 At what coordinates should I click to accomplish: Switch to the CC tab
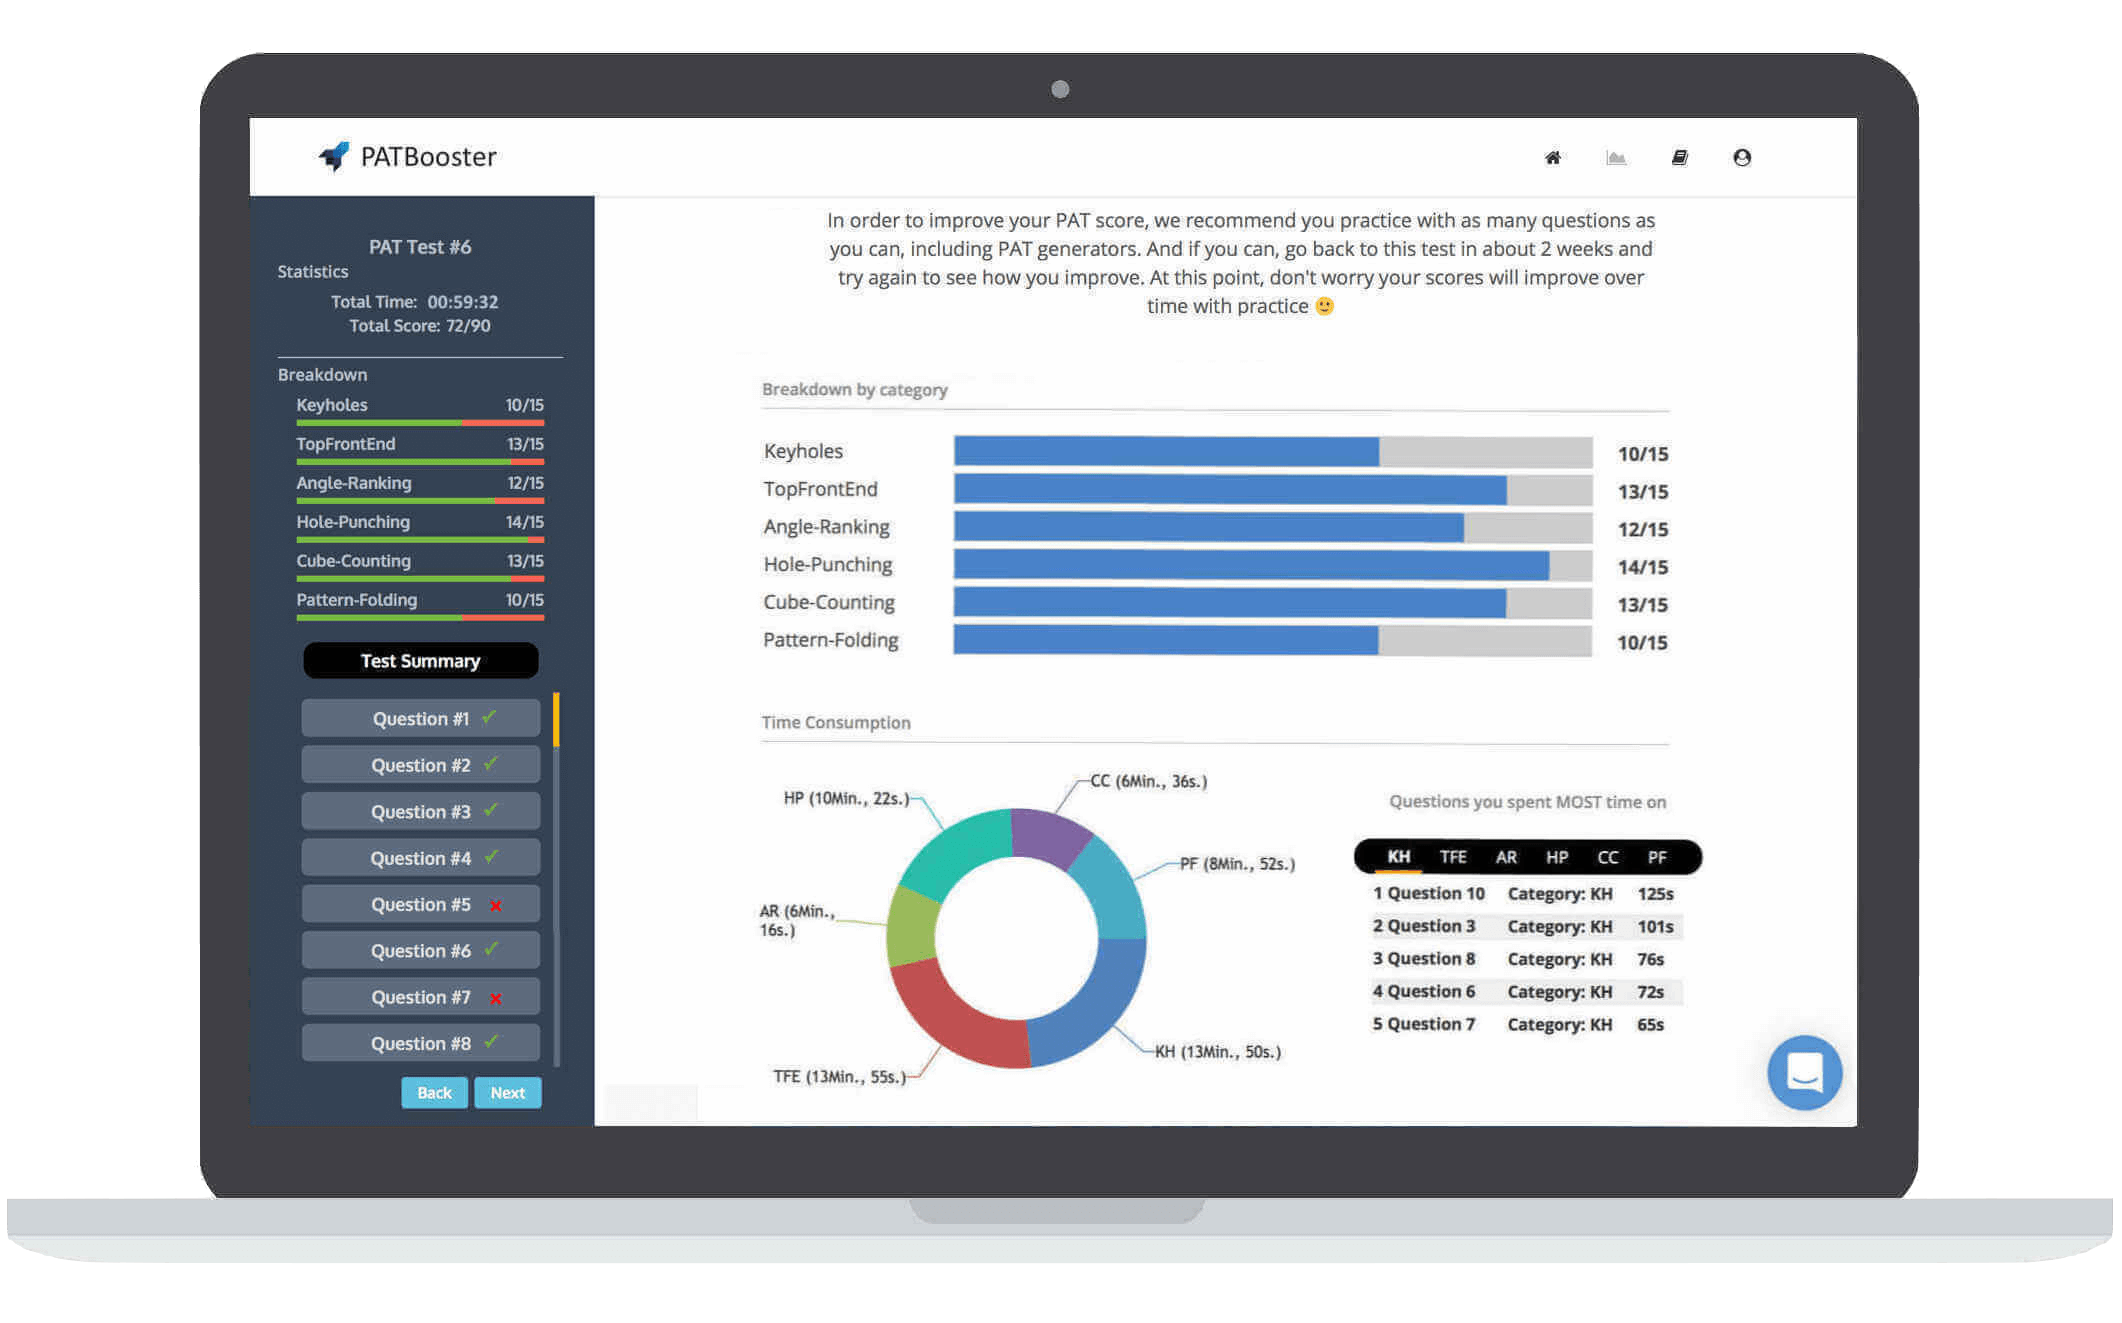pos(1608,857)
